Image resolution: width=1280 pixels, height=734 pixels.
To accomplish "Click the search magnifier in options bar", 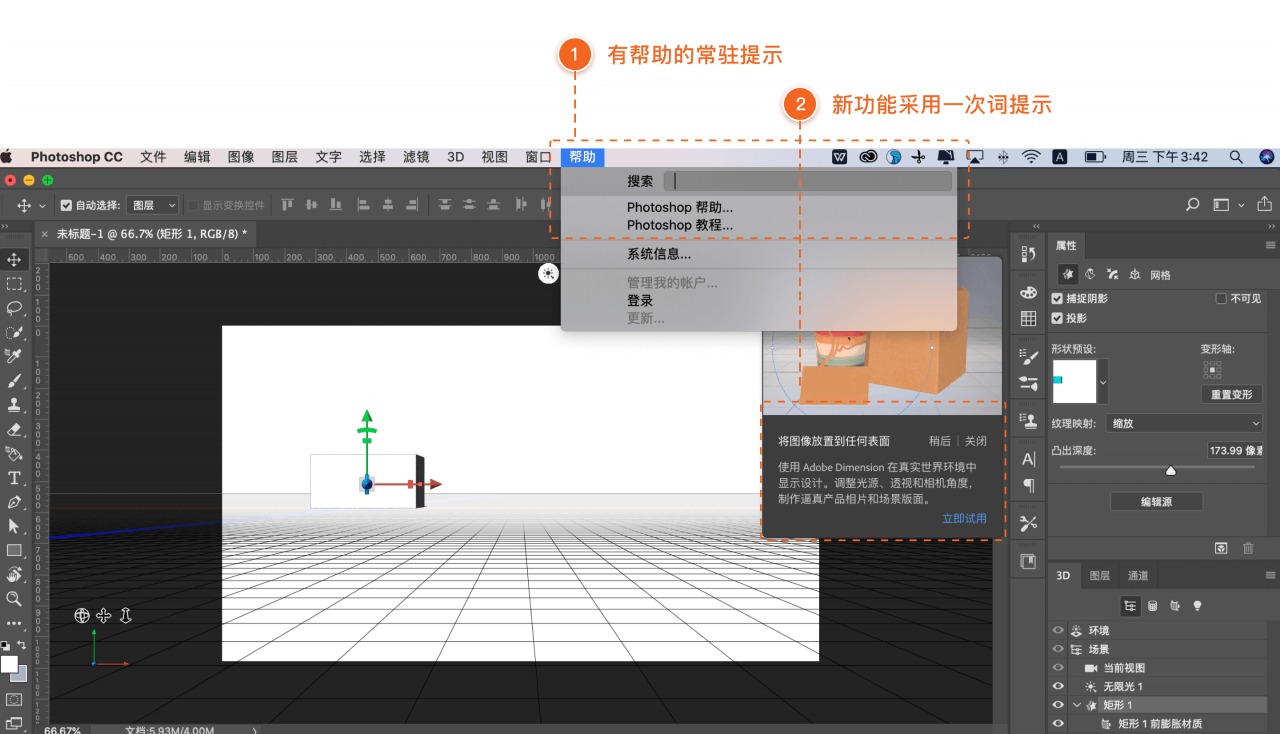I will pos(1192,204).
